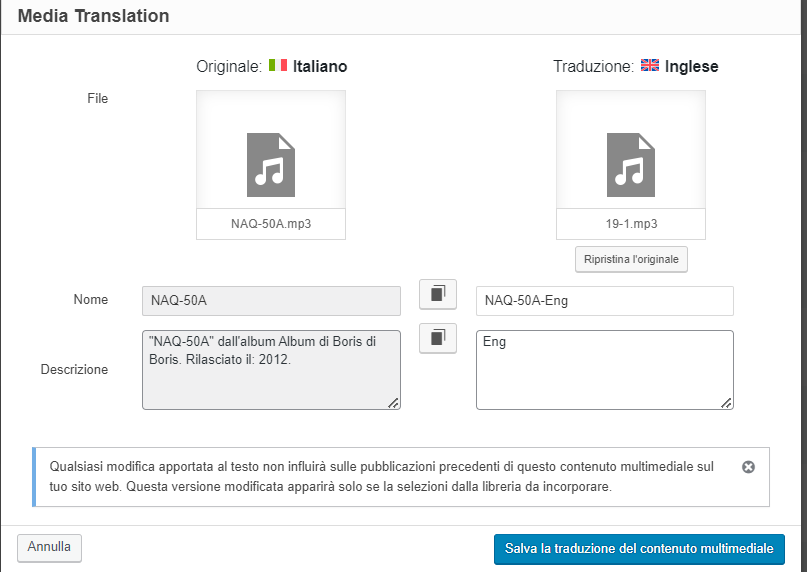The image size is (807, 572).
Task: Click the translated audio file icon 19-1.mp3
Action: tap(630, 165)
